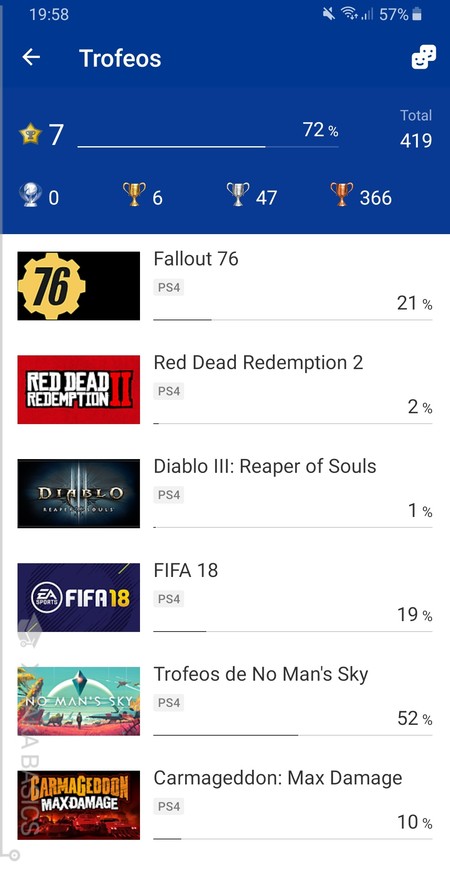
Task: Select Diablo III: Reaper of Souls entry
Action: pyautogui.click(x=225, y=493)
